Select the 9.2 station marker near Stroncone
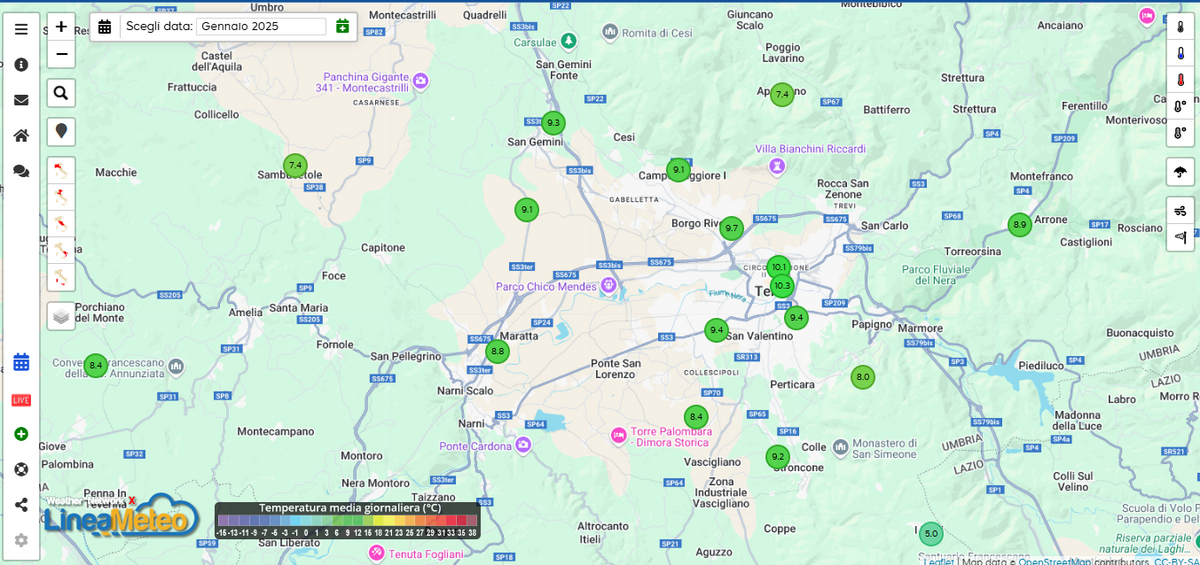This screenshot has height=565, width=1200. (x=777, y=457)
